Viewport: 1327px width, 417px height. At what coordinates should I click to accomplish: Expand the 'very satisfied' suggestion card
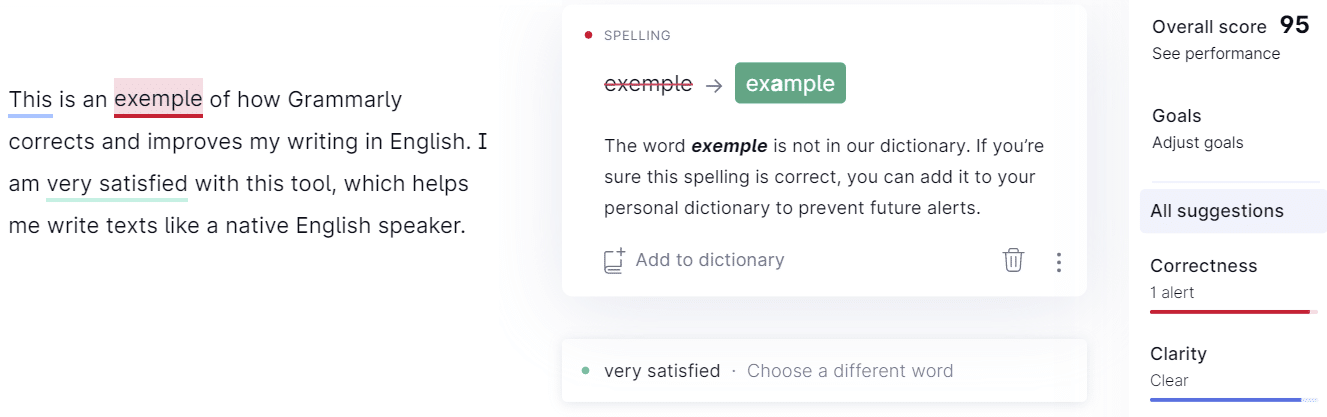pos(824,371)
